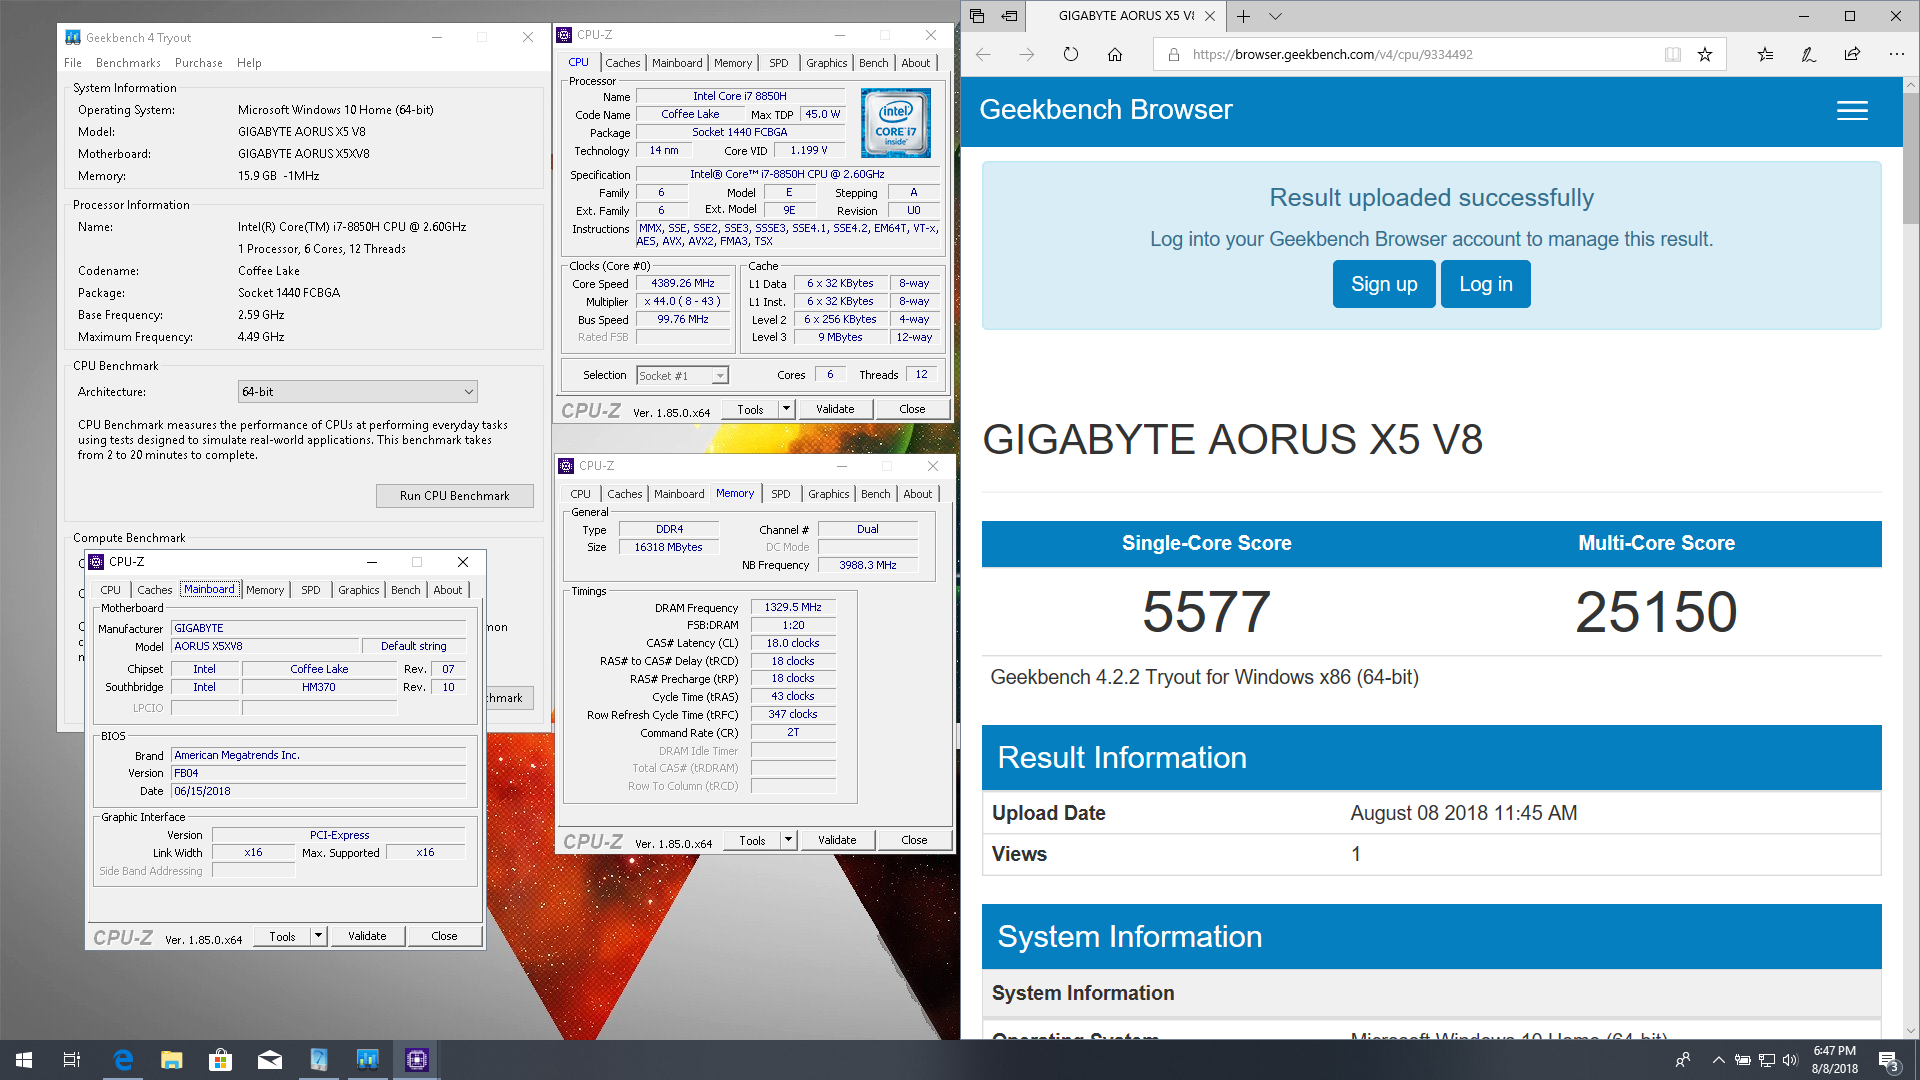Open Microsoft Store from the taskbar
The width and height of the screenshot is (1920, 1080).
coord(220,1060)
